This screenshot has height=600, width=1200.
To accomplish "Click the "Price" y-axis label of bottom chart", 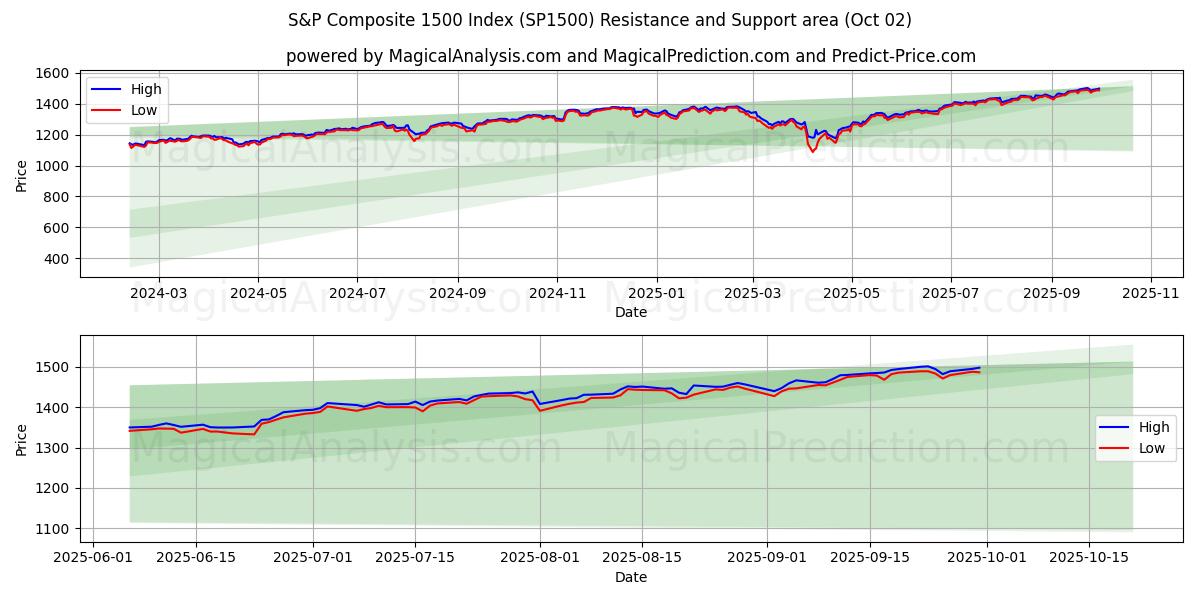I will pyautogui.click(x=22, y=439).
